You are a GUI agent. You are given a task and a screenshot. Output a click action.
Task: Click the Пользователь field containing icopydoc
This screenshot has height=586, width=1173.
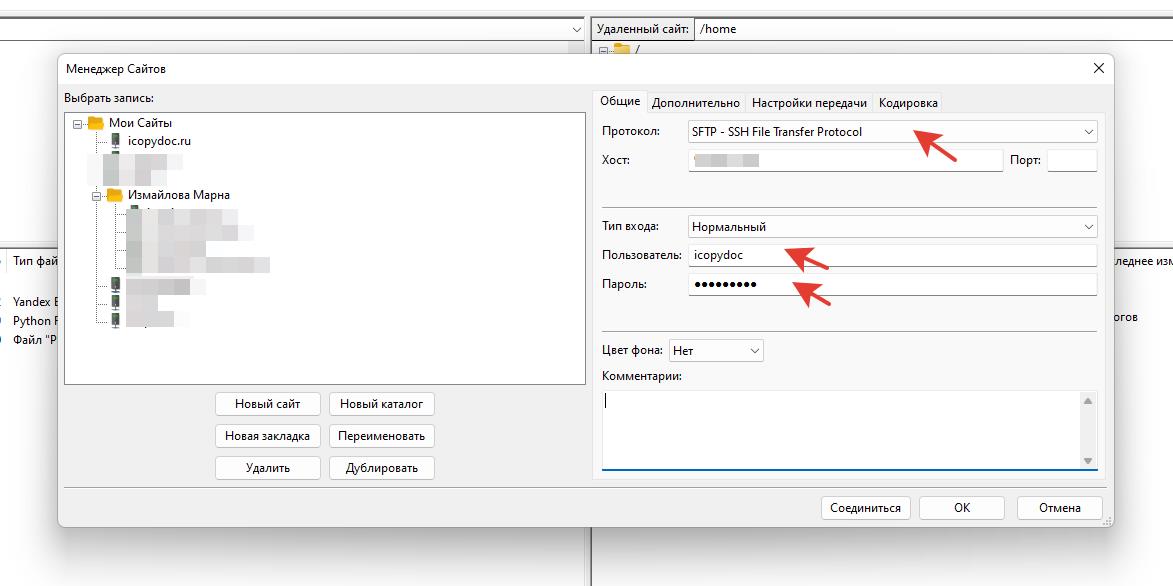tap(892, 255)
